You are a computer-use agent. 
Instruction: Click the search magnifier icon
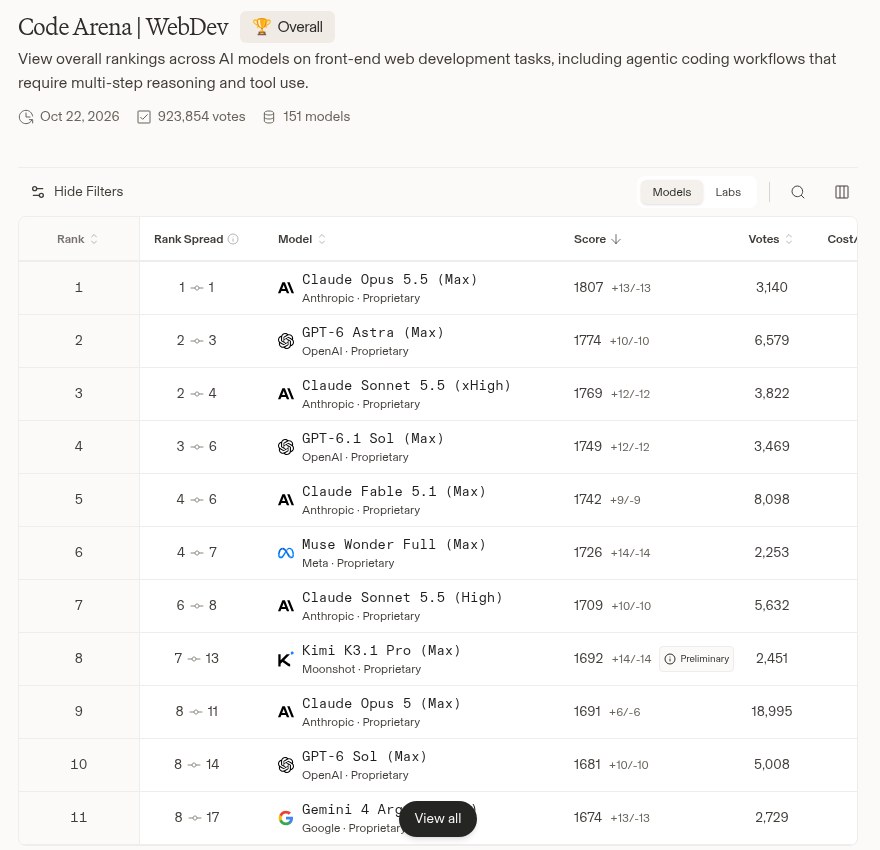click(x=798, y=192)
